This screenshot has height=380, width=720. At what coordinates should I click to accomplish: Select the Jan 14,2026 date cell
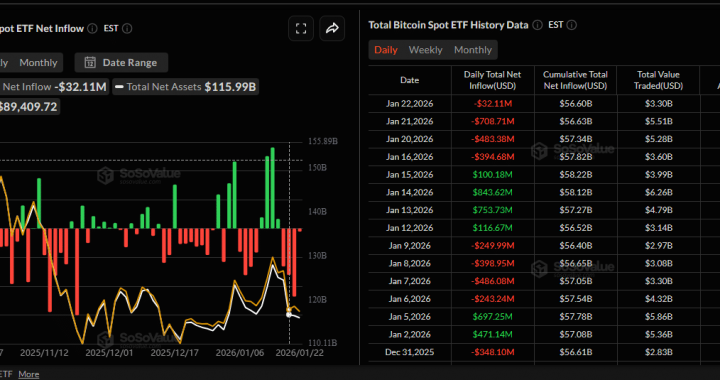click(410, 192)
